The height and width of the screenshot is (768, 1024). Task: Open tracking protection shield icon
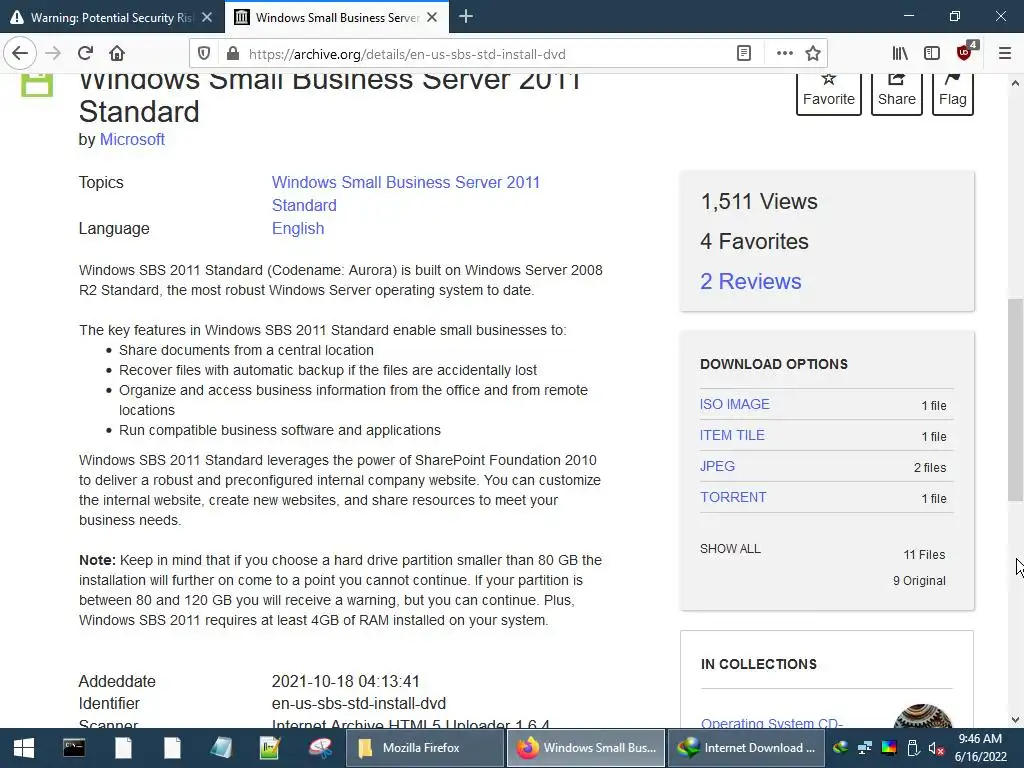204,54
